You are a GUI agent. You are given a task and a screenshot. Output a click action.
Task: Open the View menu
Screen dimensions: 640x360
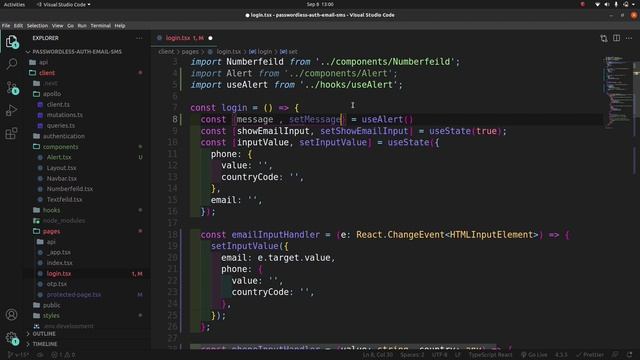[x=58, y=26]
